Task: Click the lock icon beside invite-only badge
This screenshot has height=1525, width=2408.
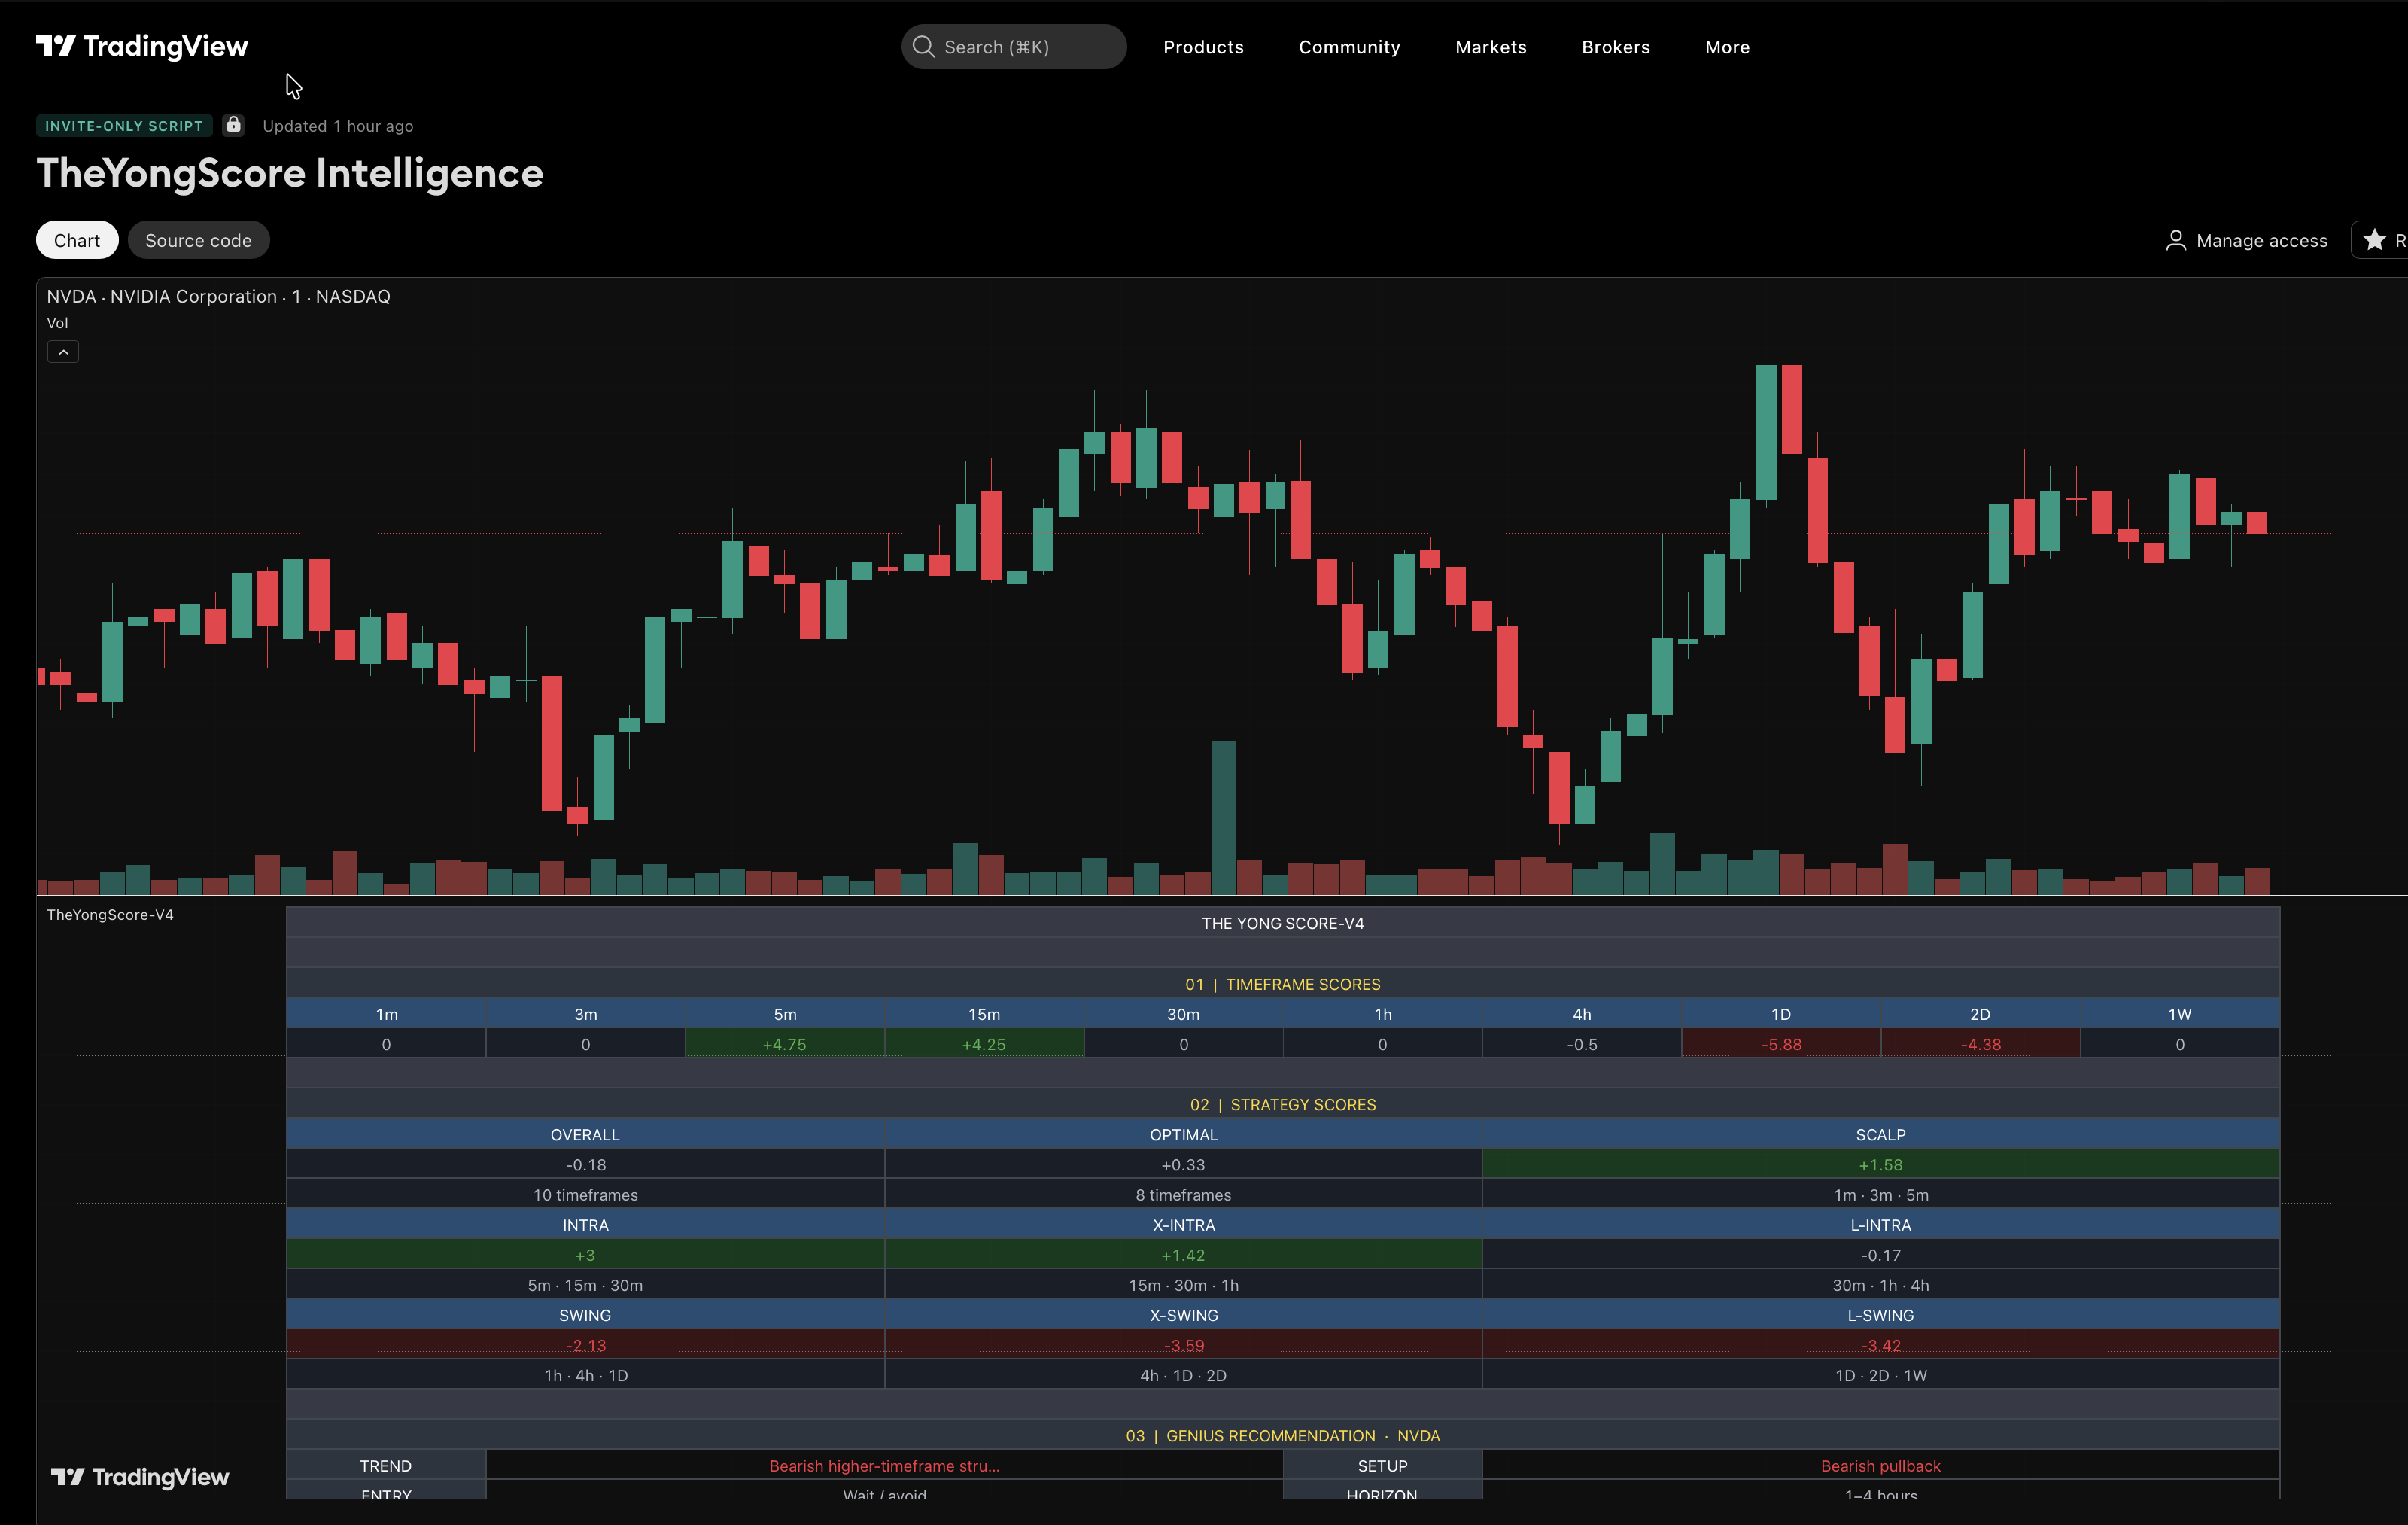Action: coord(233,125)
